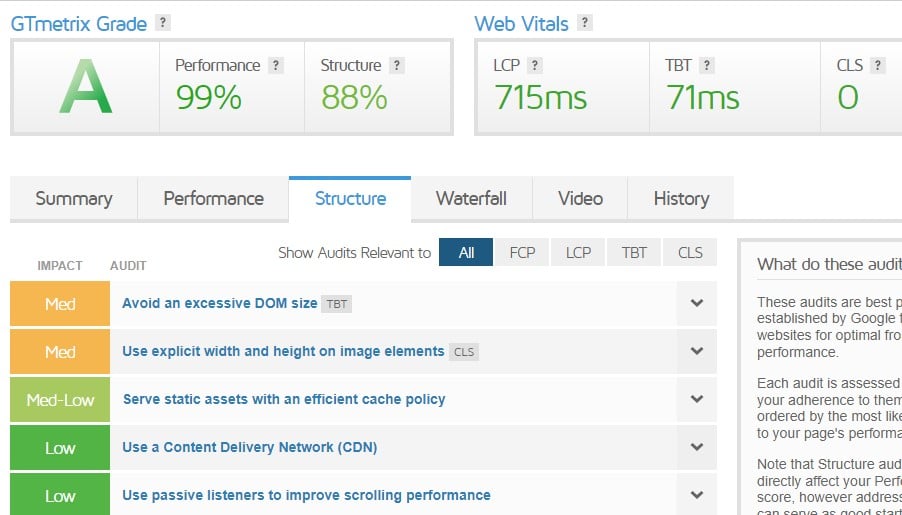Expand the passive listeners audit chevron
902x515 pixels.
(x=697, y=495)
